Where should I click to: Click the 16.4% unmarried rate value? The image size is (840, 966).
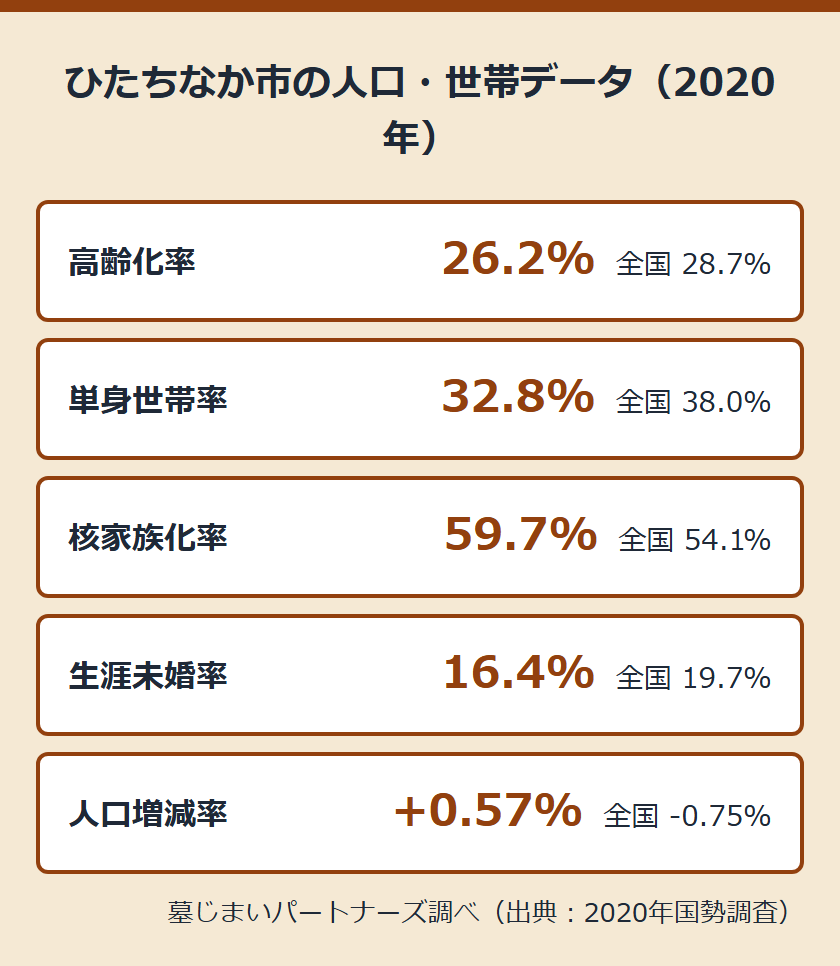pos(518,672)
